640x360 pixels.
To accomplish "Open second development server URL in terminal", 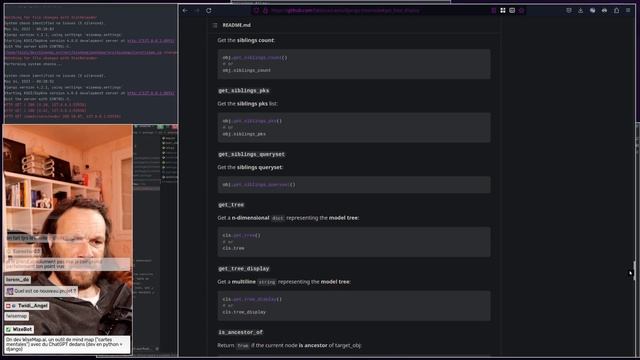I will click(151, 93).
